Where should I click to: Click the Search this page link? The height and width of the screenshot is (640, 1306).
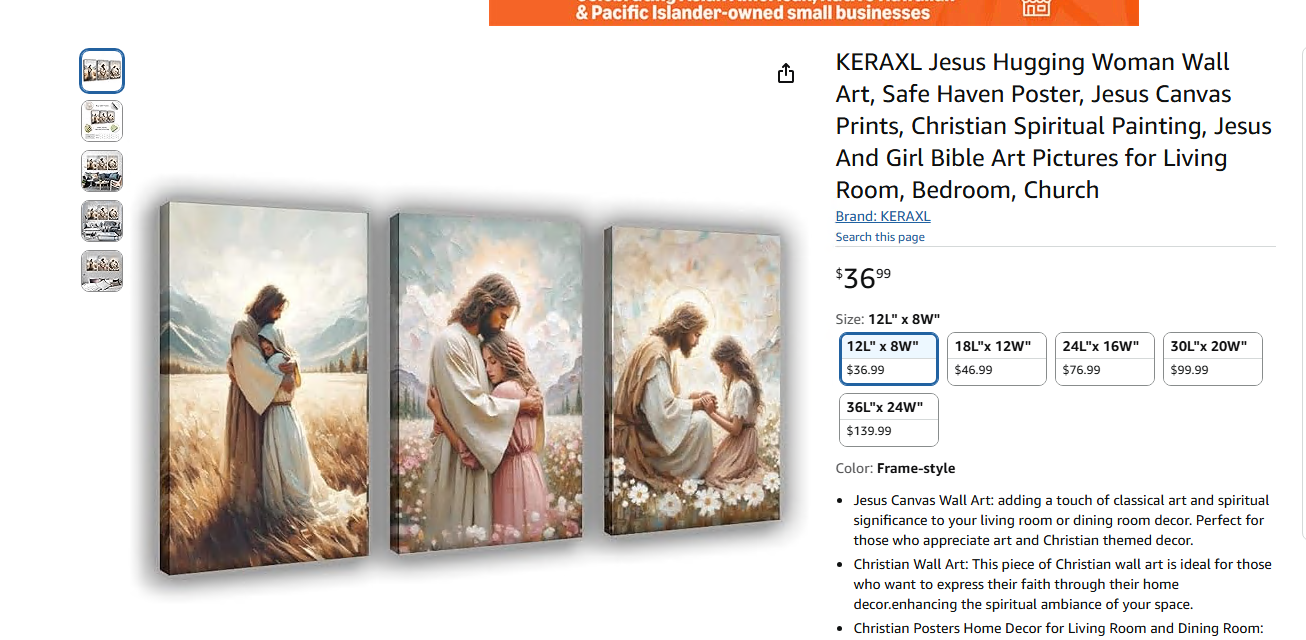tap(880, 237)
